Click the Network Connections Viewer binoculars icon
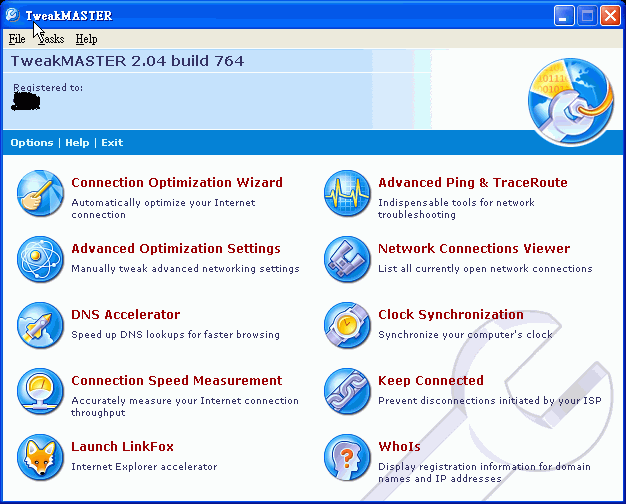Image resolution: width=626 pixels, height=504 pixels. coord(347,260)
